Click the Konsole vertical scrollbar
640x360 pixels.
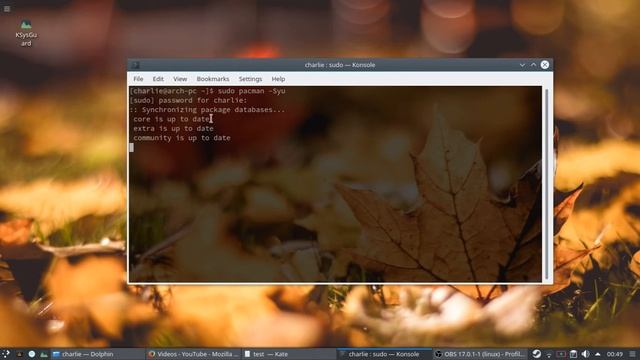tap(547, 184)
